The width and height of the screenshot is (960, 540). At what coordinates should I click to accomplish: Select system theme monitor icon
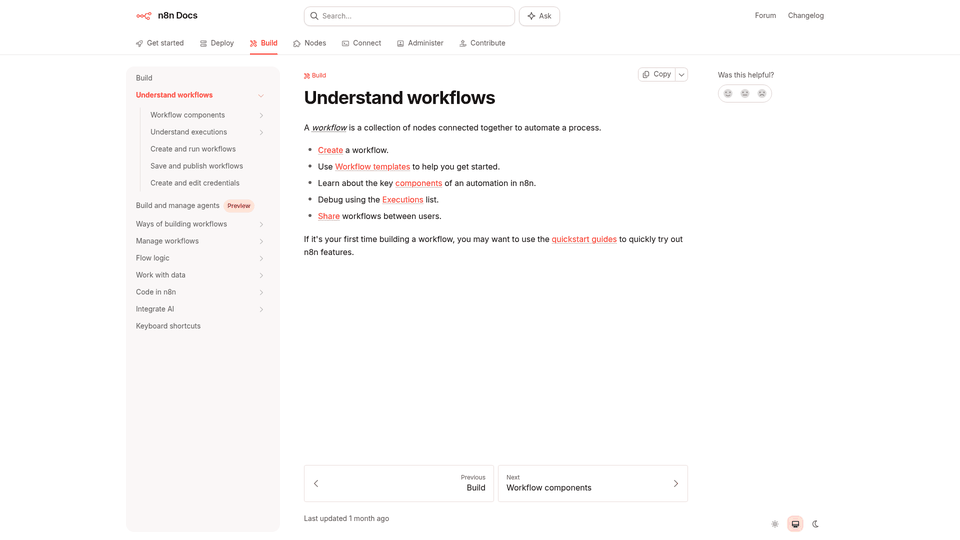tap(795, 524)
